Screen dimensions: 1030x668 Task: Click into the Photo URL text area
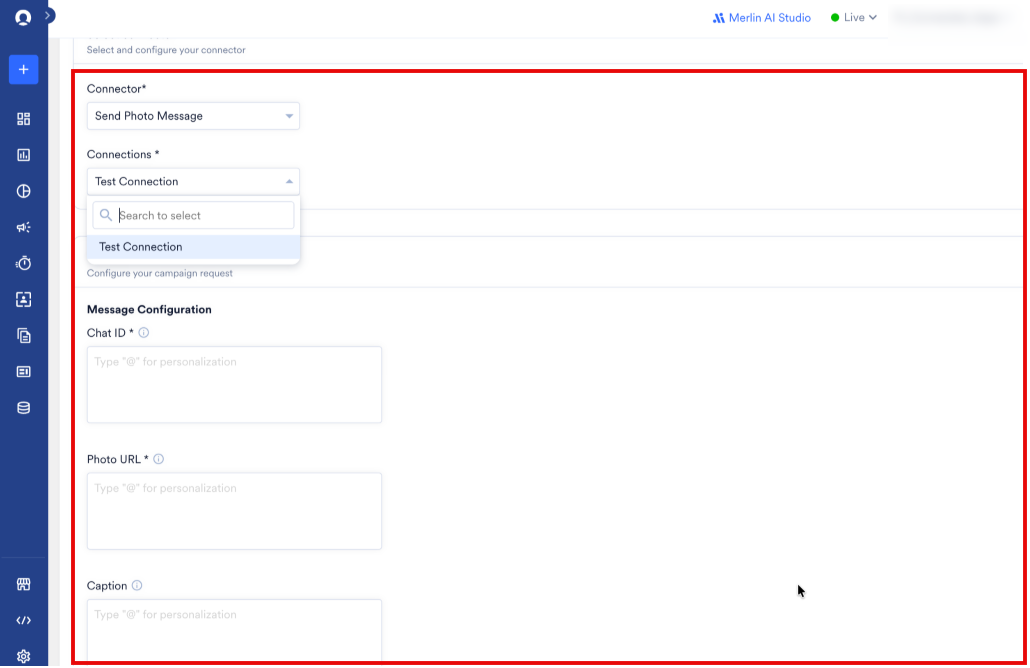click(235, 511)
